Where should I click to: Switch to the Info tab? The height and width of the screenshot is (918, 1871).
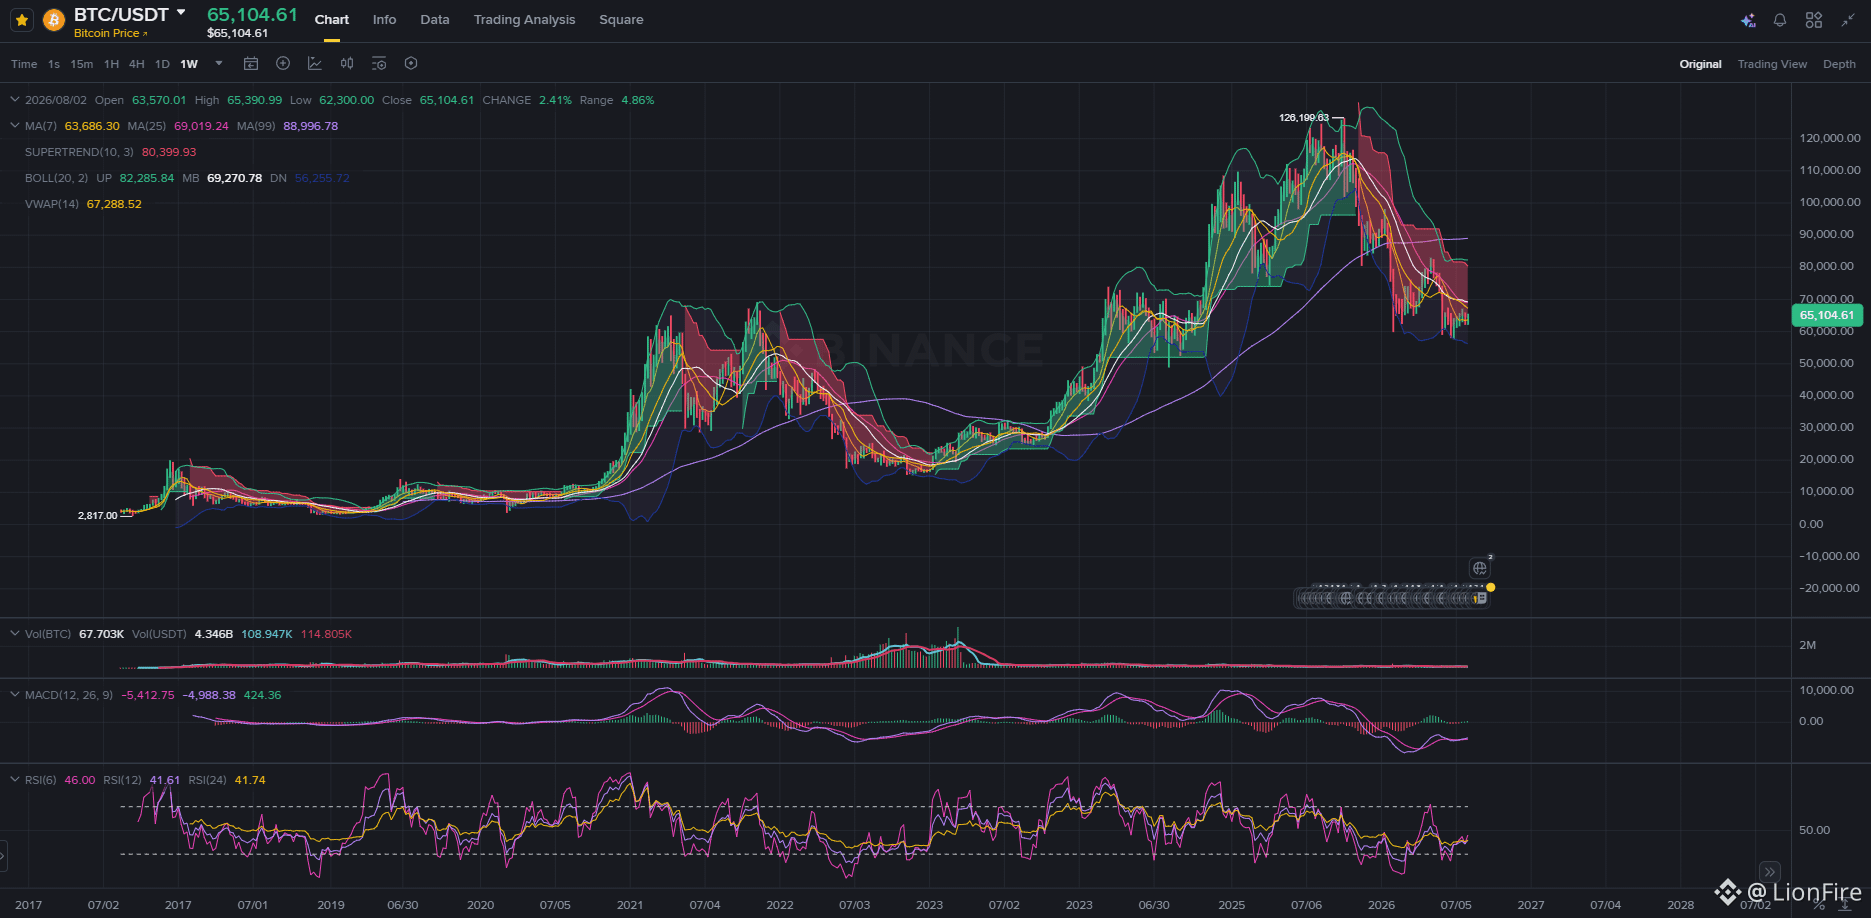[384, 20]
